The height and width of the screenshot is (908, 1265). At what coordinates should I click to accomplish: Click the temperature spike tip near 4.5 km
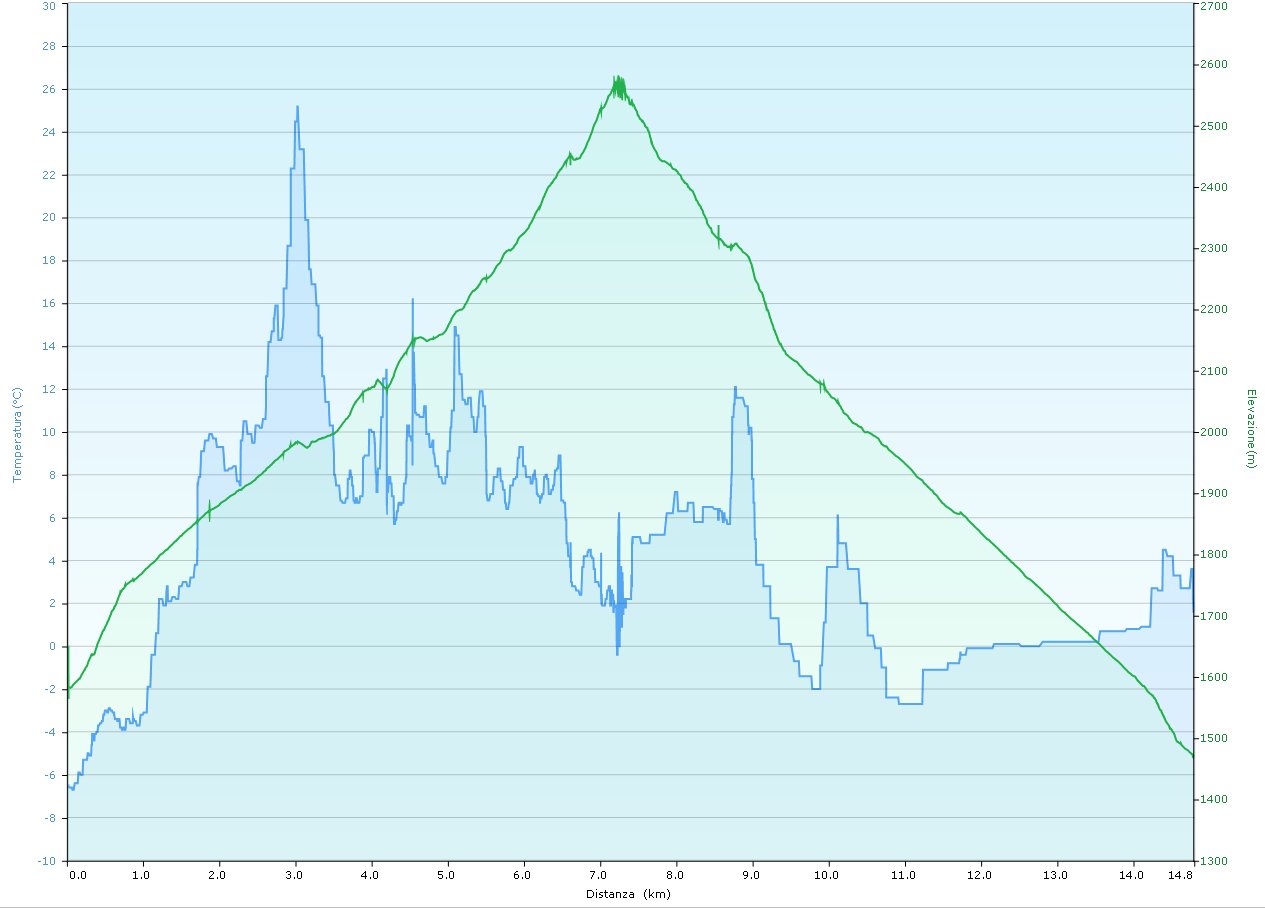pos(412,299)
